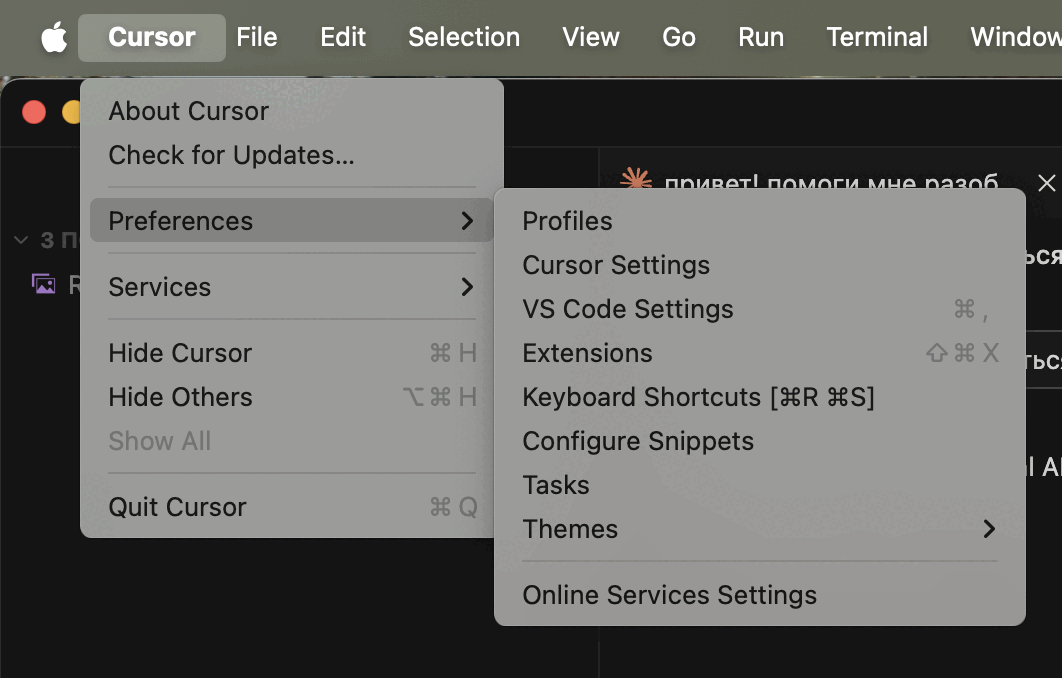The width and height of the screenshot is (1062, 678).
Task: Collapse the explorer folder chevron
Action: pos(21,240)
